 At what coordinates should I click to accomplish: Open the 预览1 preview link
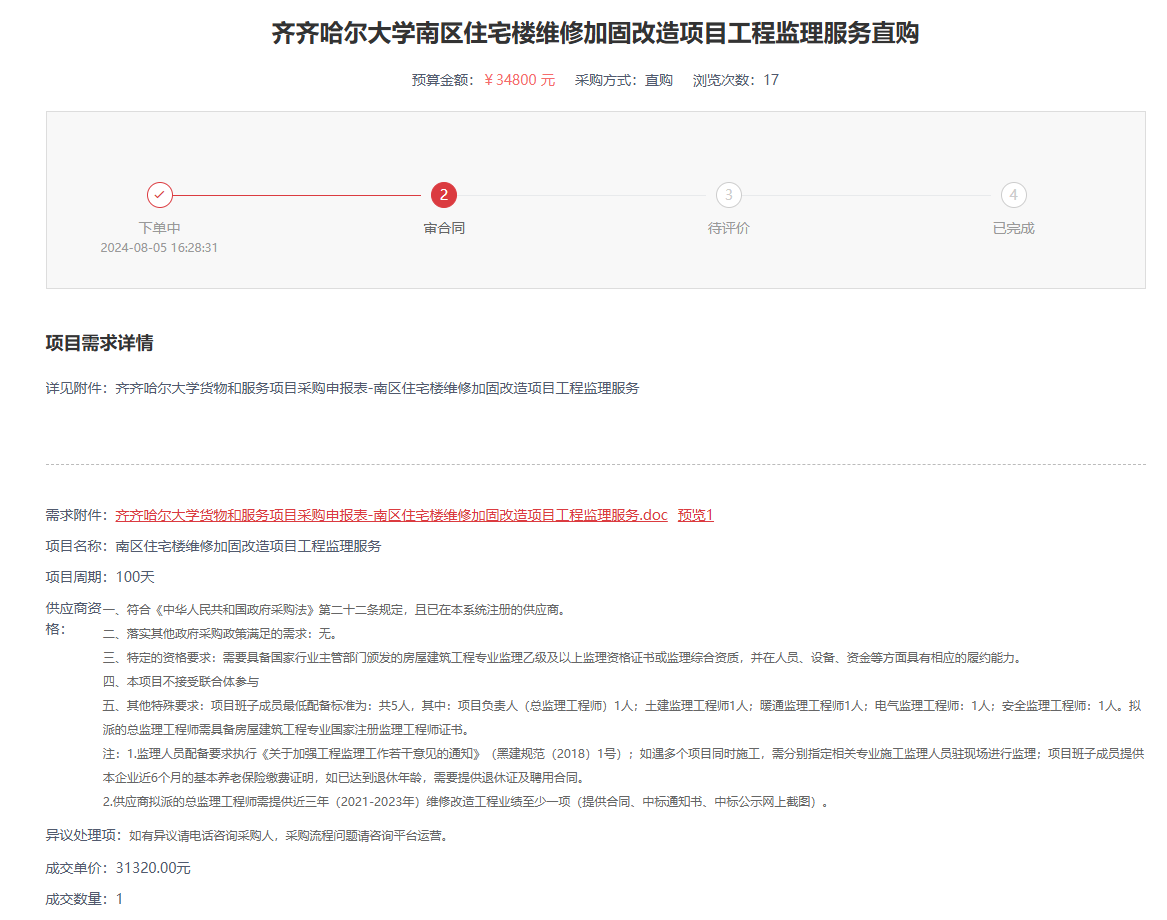click(x=695, y=516)
